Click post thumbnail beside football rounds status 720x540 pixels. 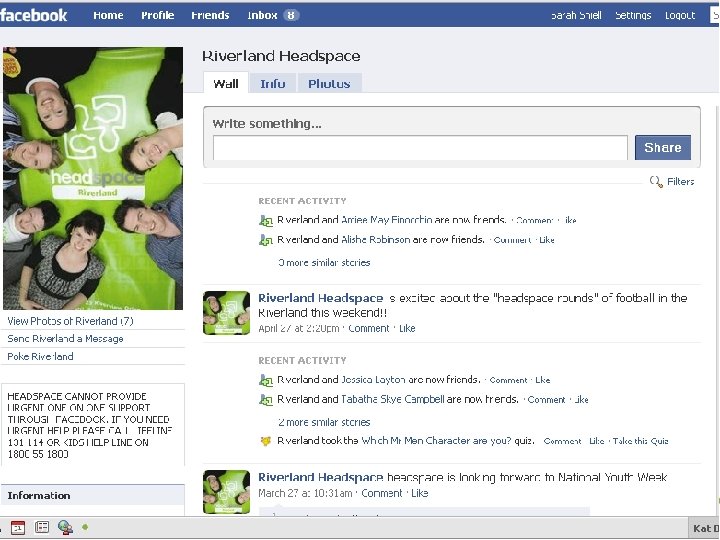pyautogui.click(x=226, y=313)
